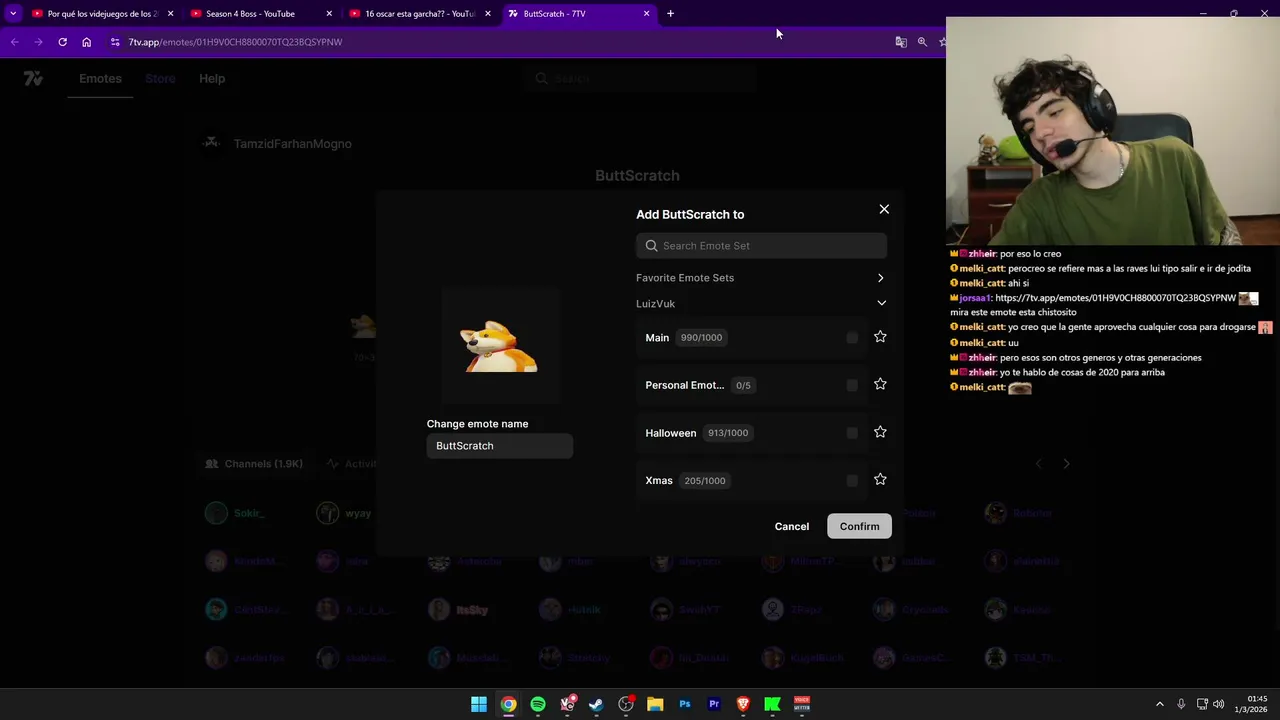
Task: Check the Halloween emote set checkbox
Action: pyautogui.click(x=852, y=433)
